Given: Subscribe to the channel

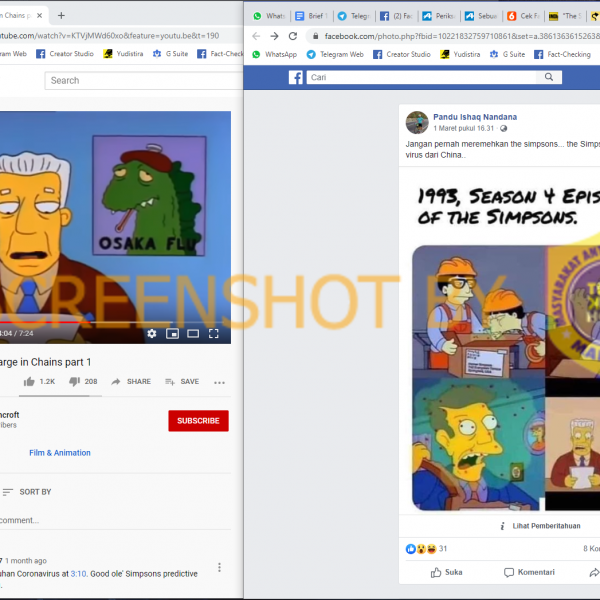Looking at the screenshot, I should [198, 421].
